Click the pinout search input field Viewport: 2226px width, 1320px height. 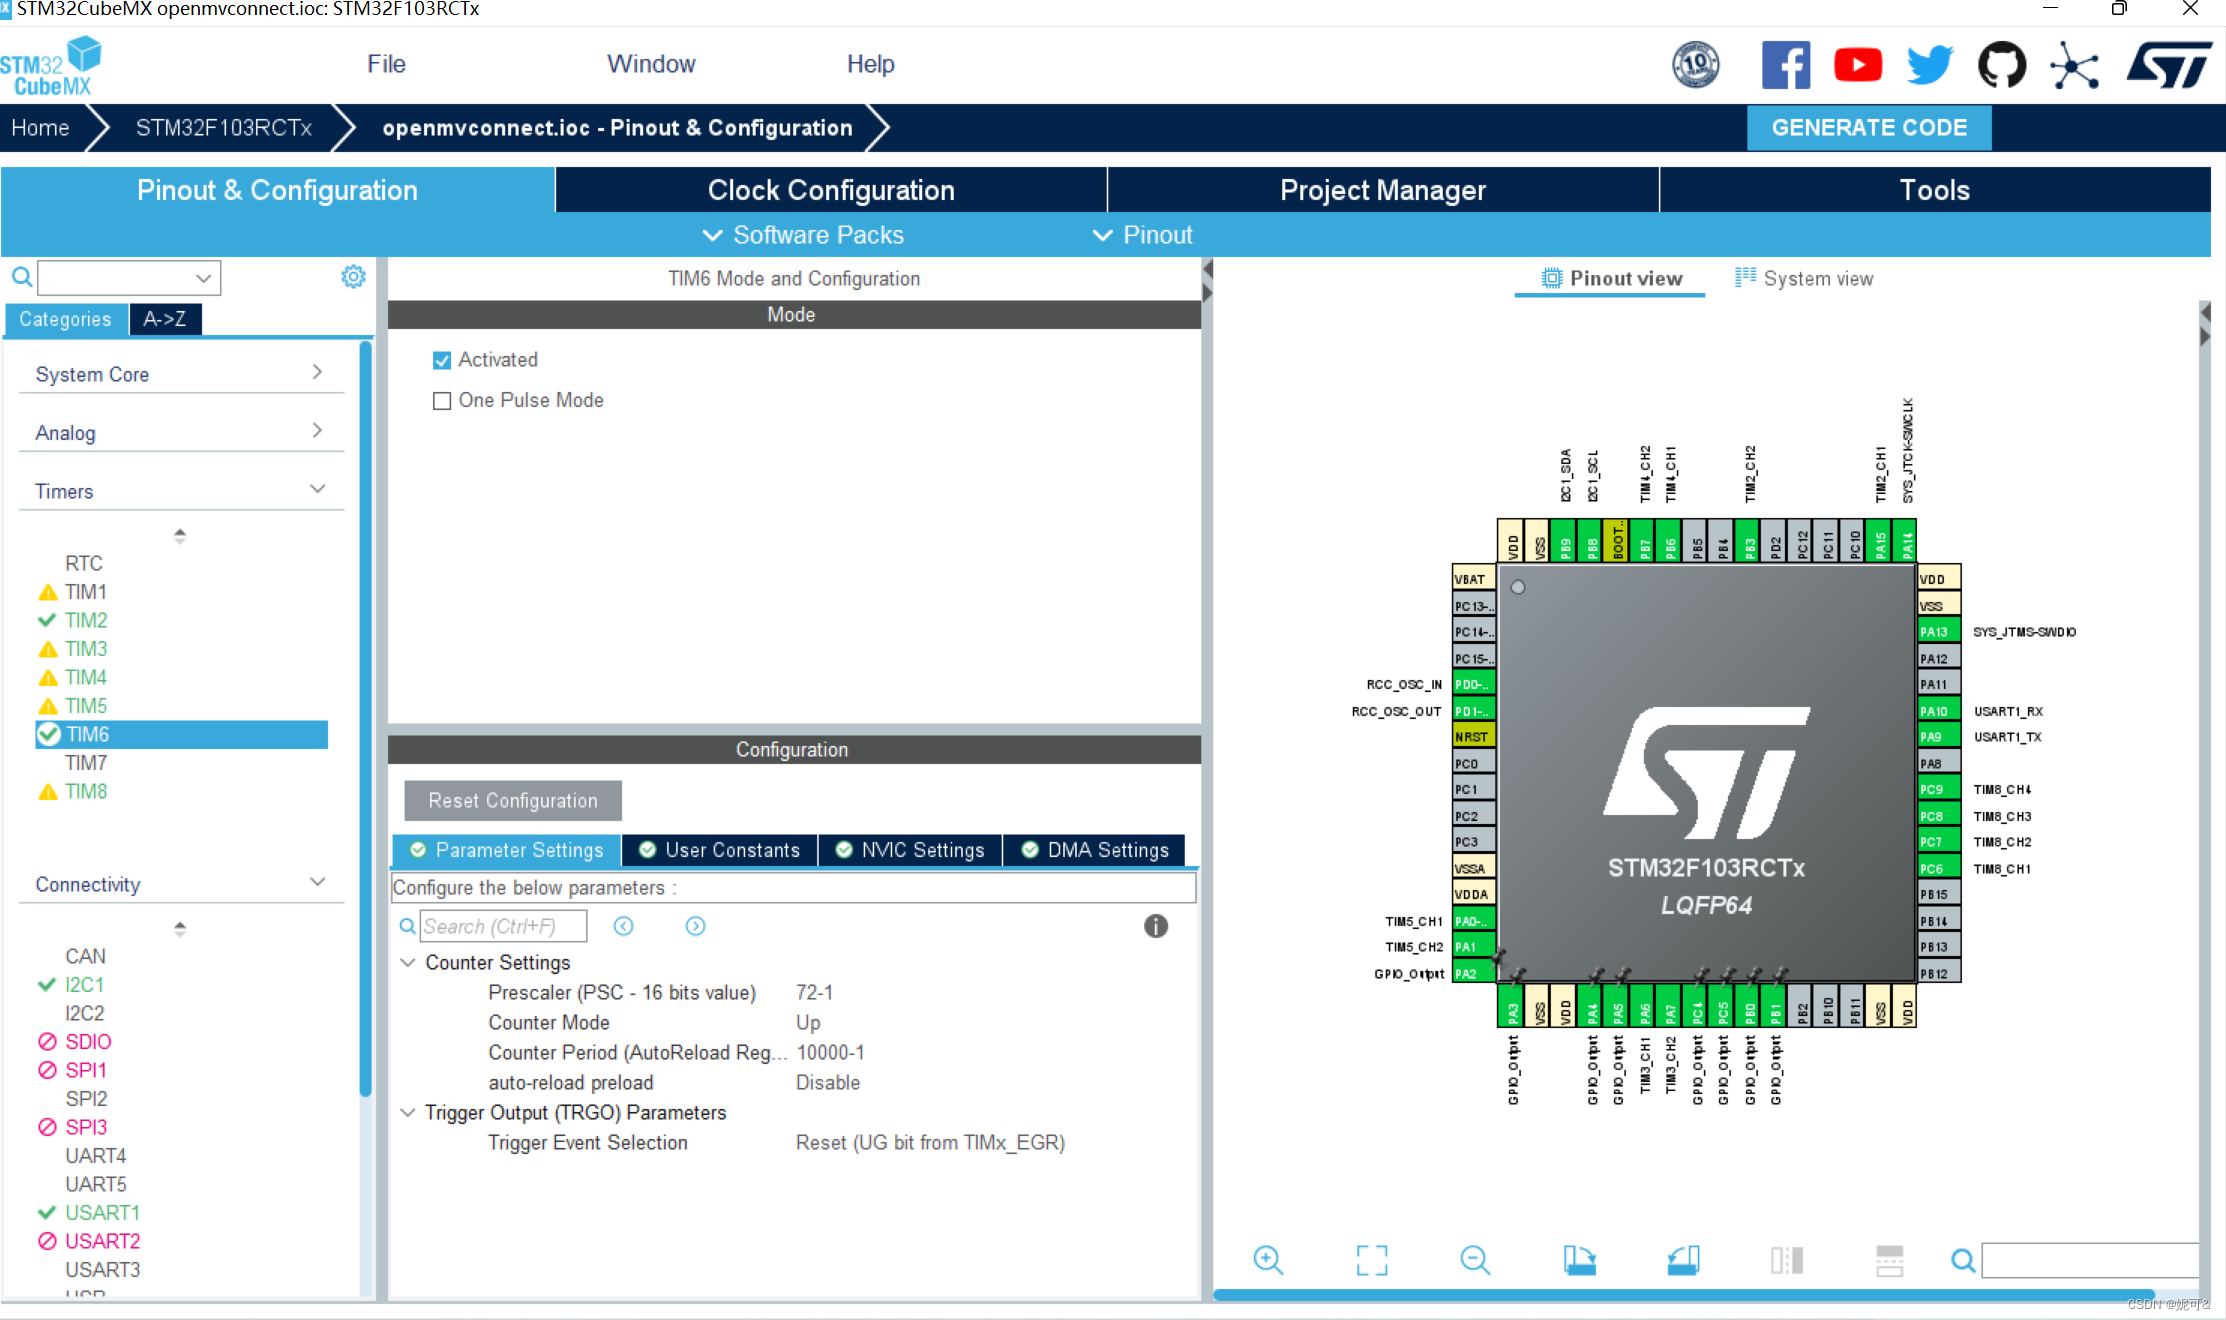(x=2090, y=1260)
